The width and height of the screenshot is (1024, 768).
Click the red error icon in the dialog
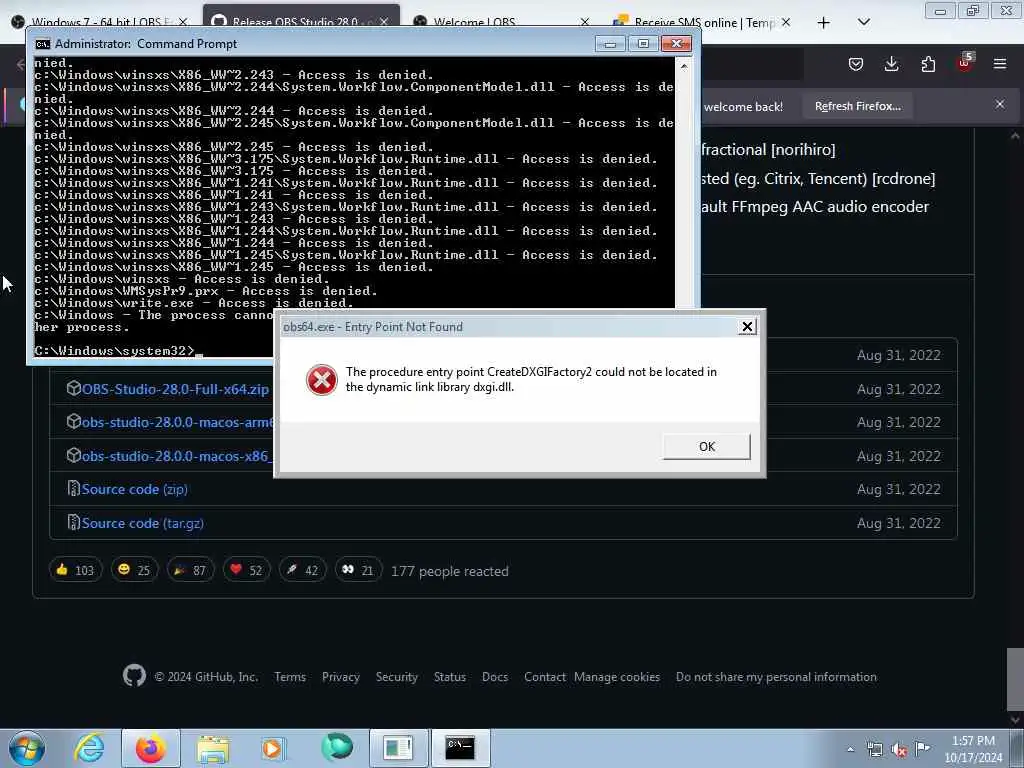[321, 379]
